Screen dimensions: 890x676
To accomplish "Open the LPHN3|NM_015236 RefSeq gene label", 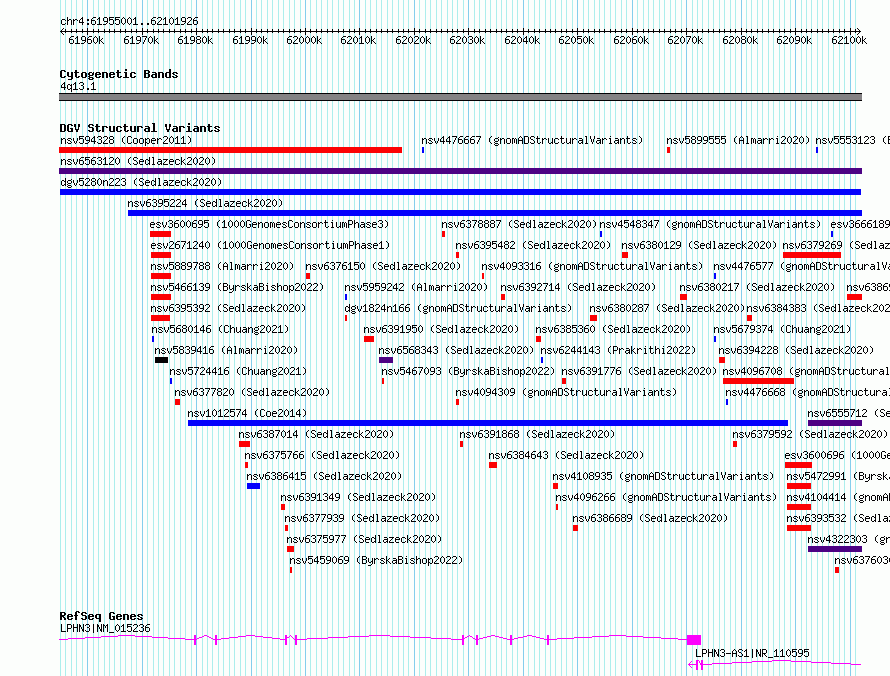I will (x=105, y=628).
